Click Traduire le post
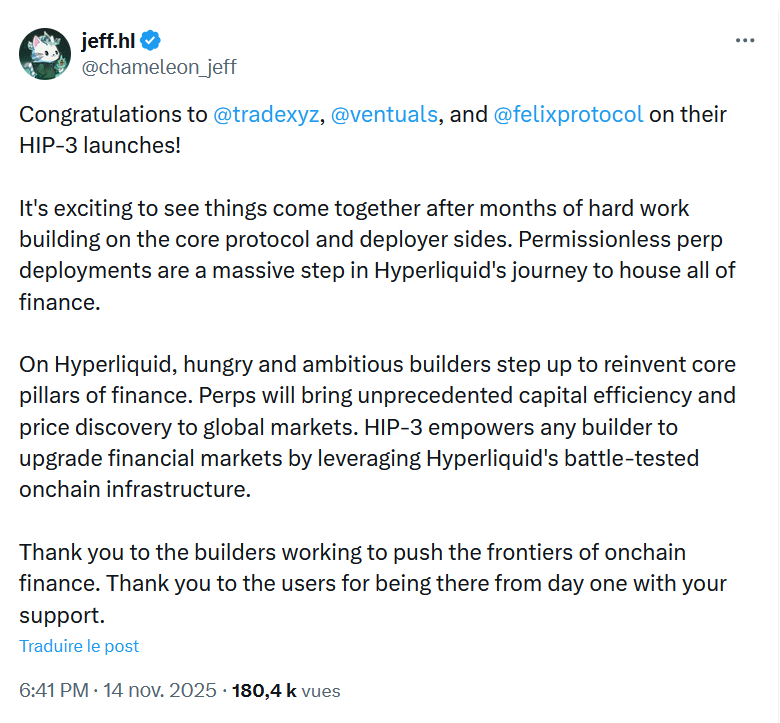The image size is (780, 723). tap(79, 646)
